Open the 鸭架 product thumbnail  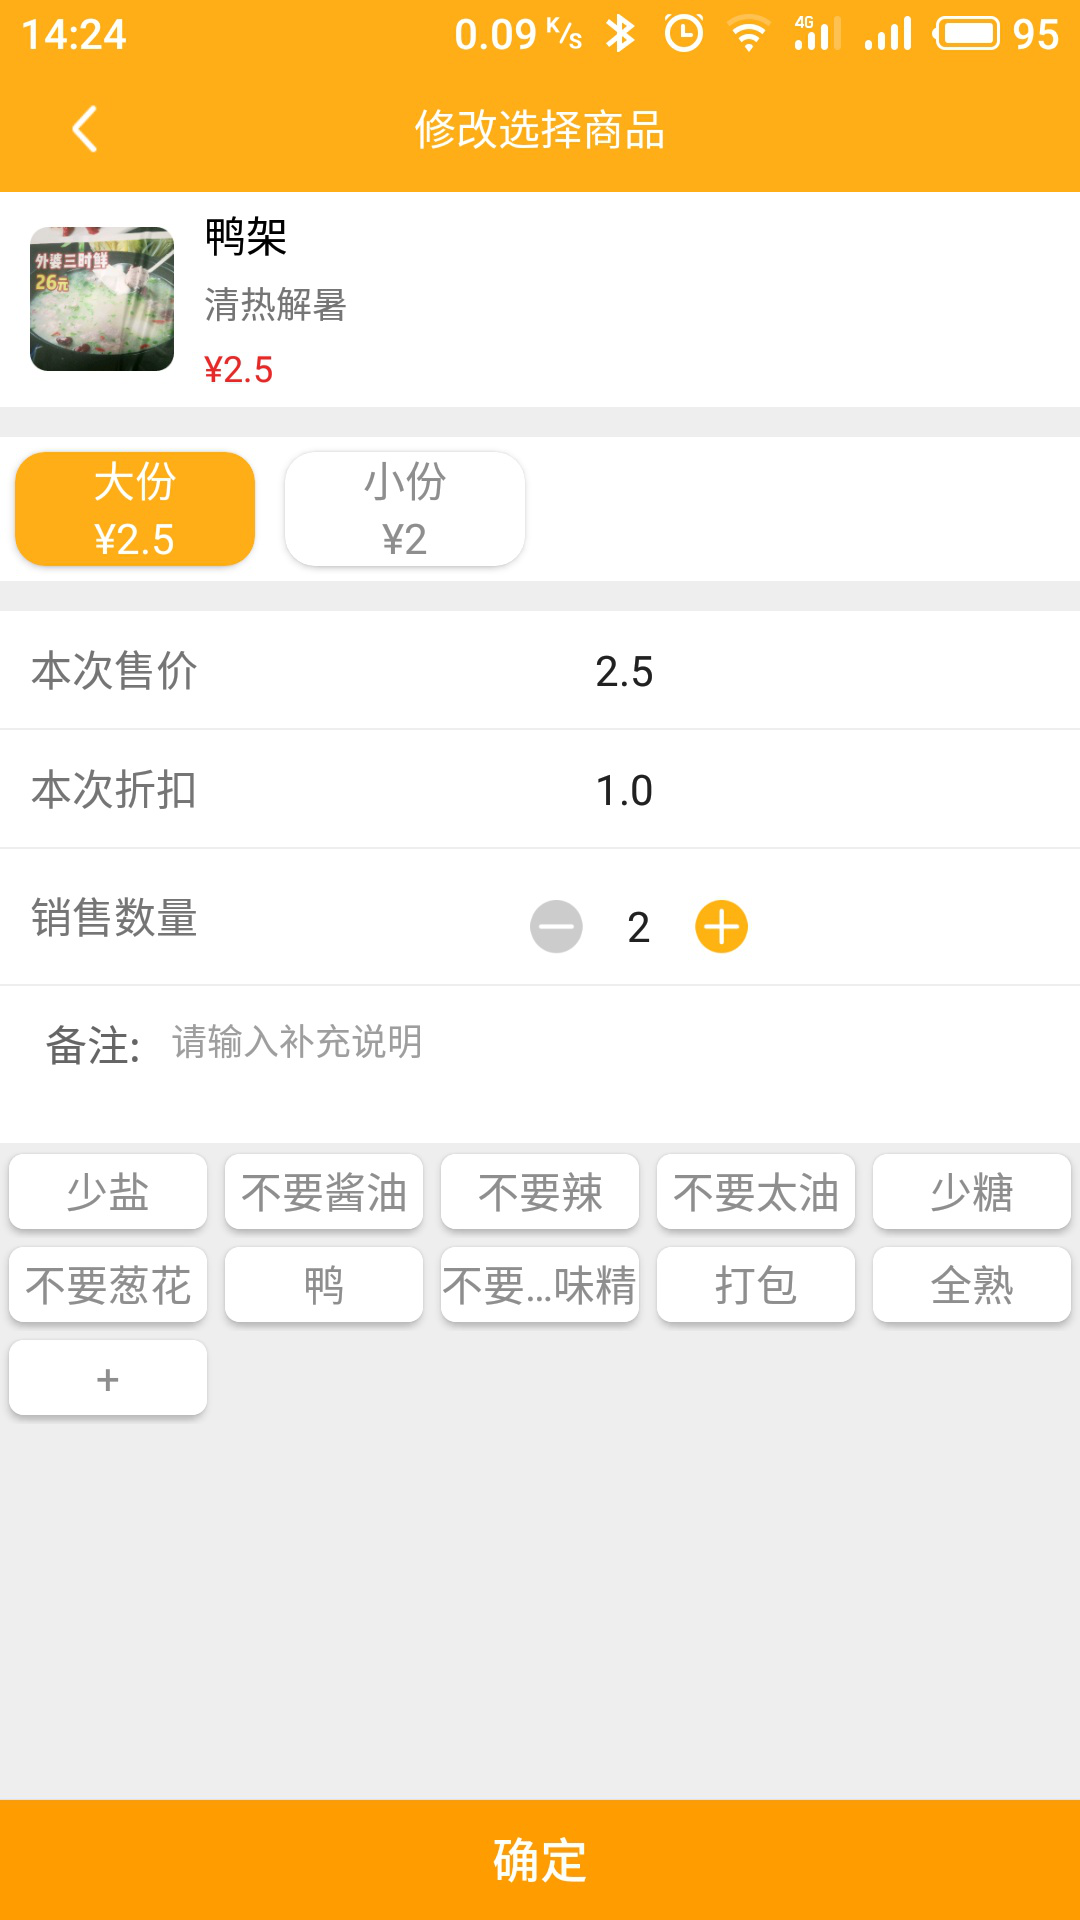(102, 299)
